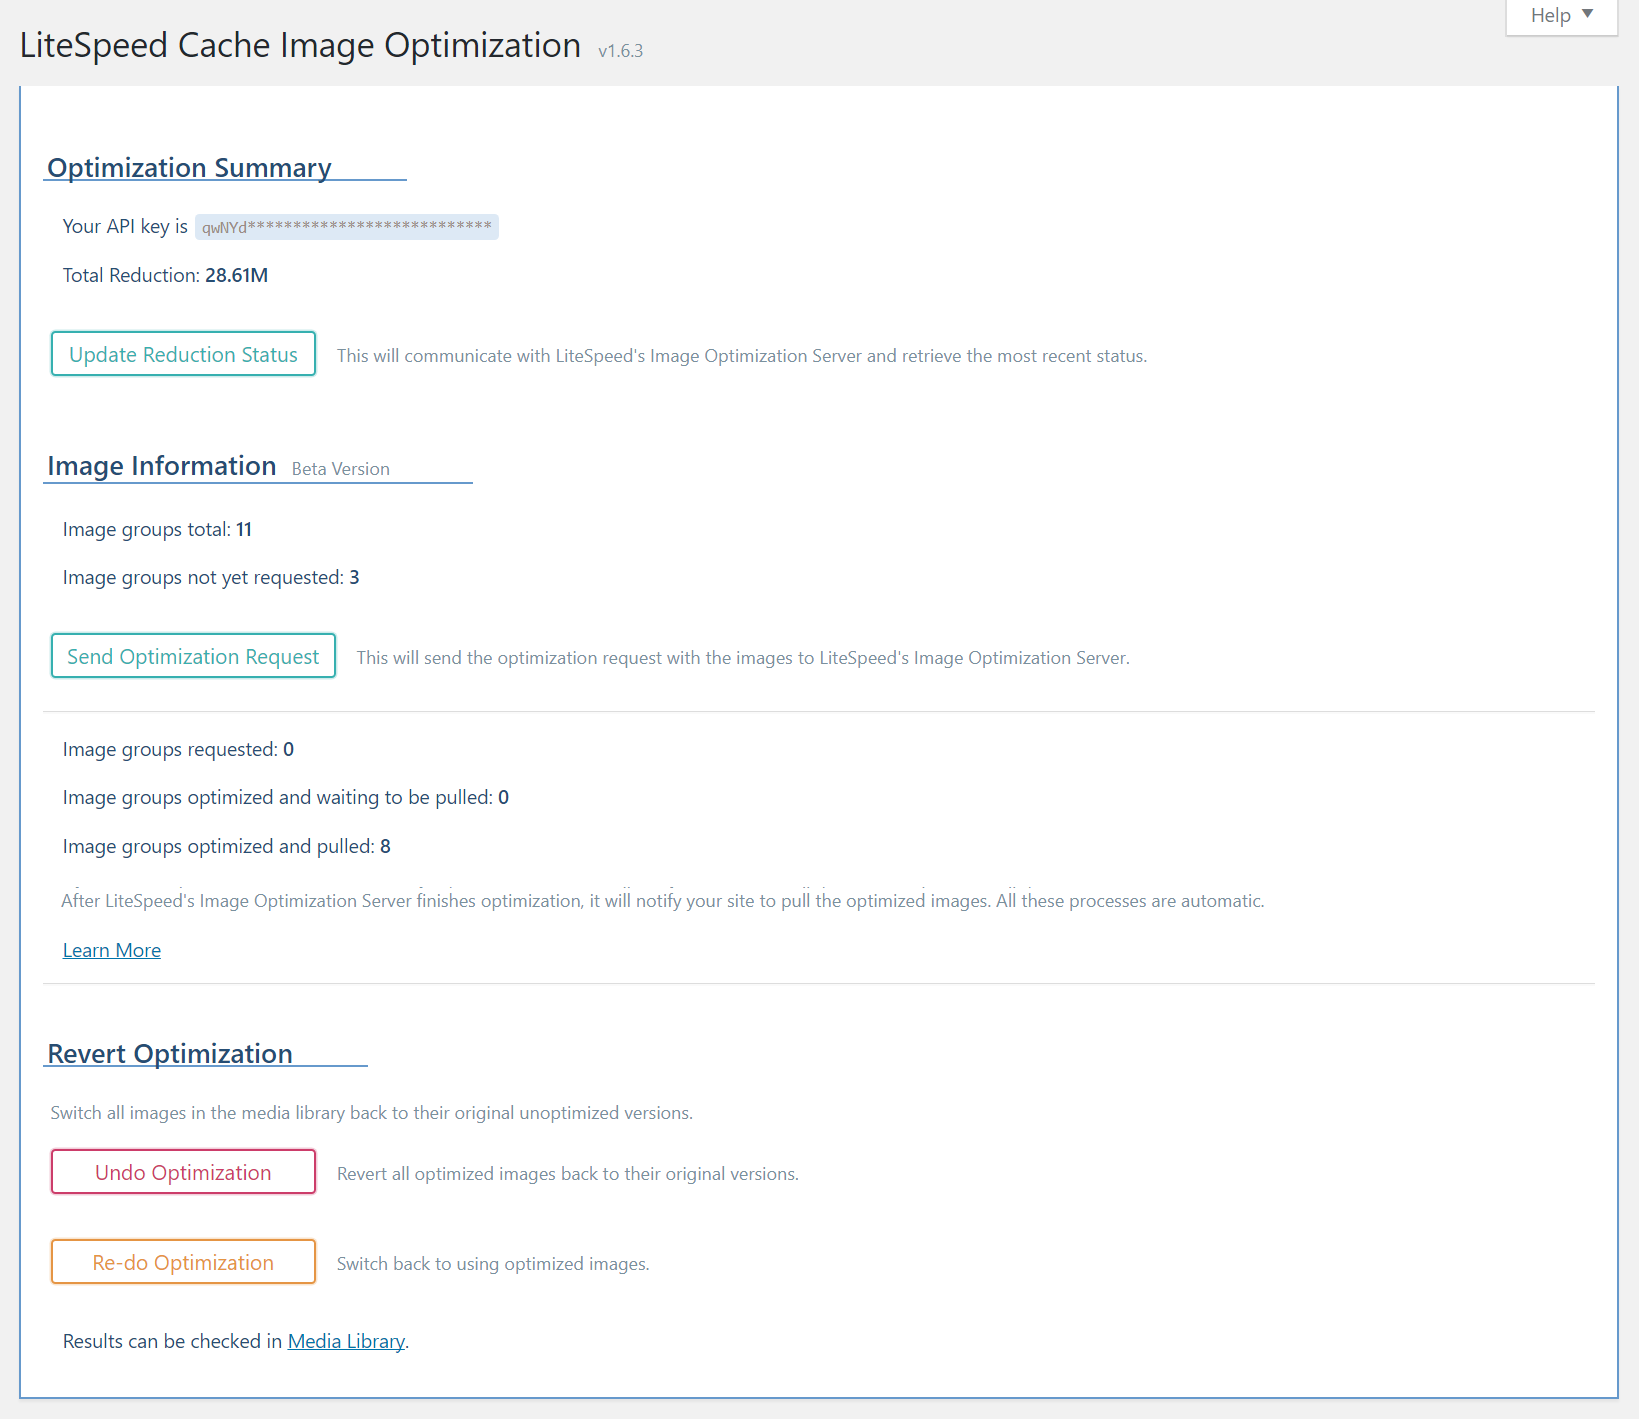
Task: Click the Update Reduction Status description text
Action: (742, 356)
